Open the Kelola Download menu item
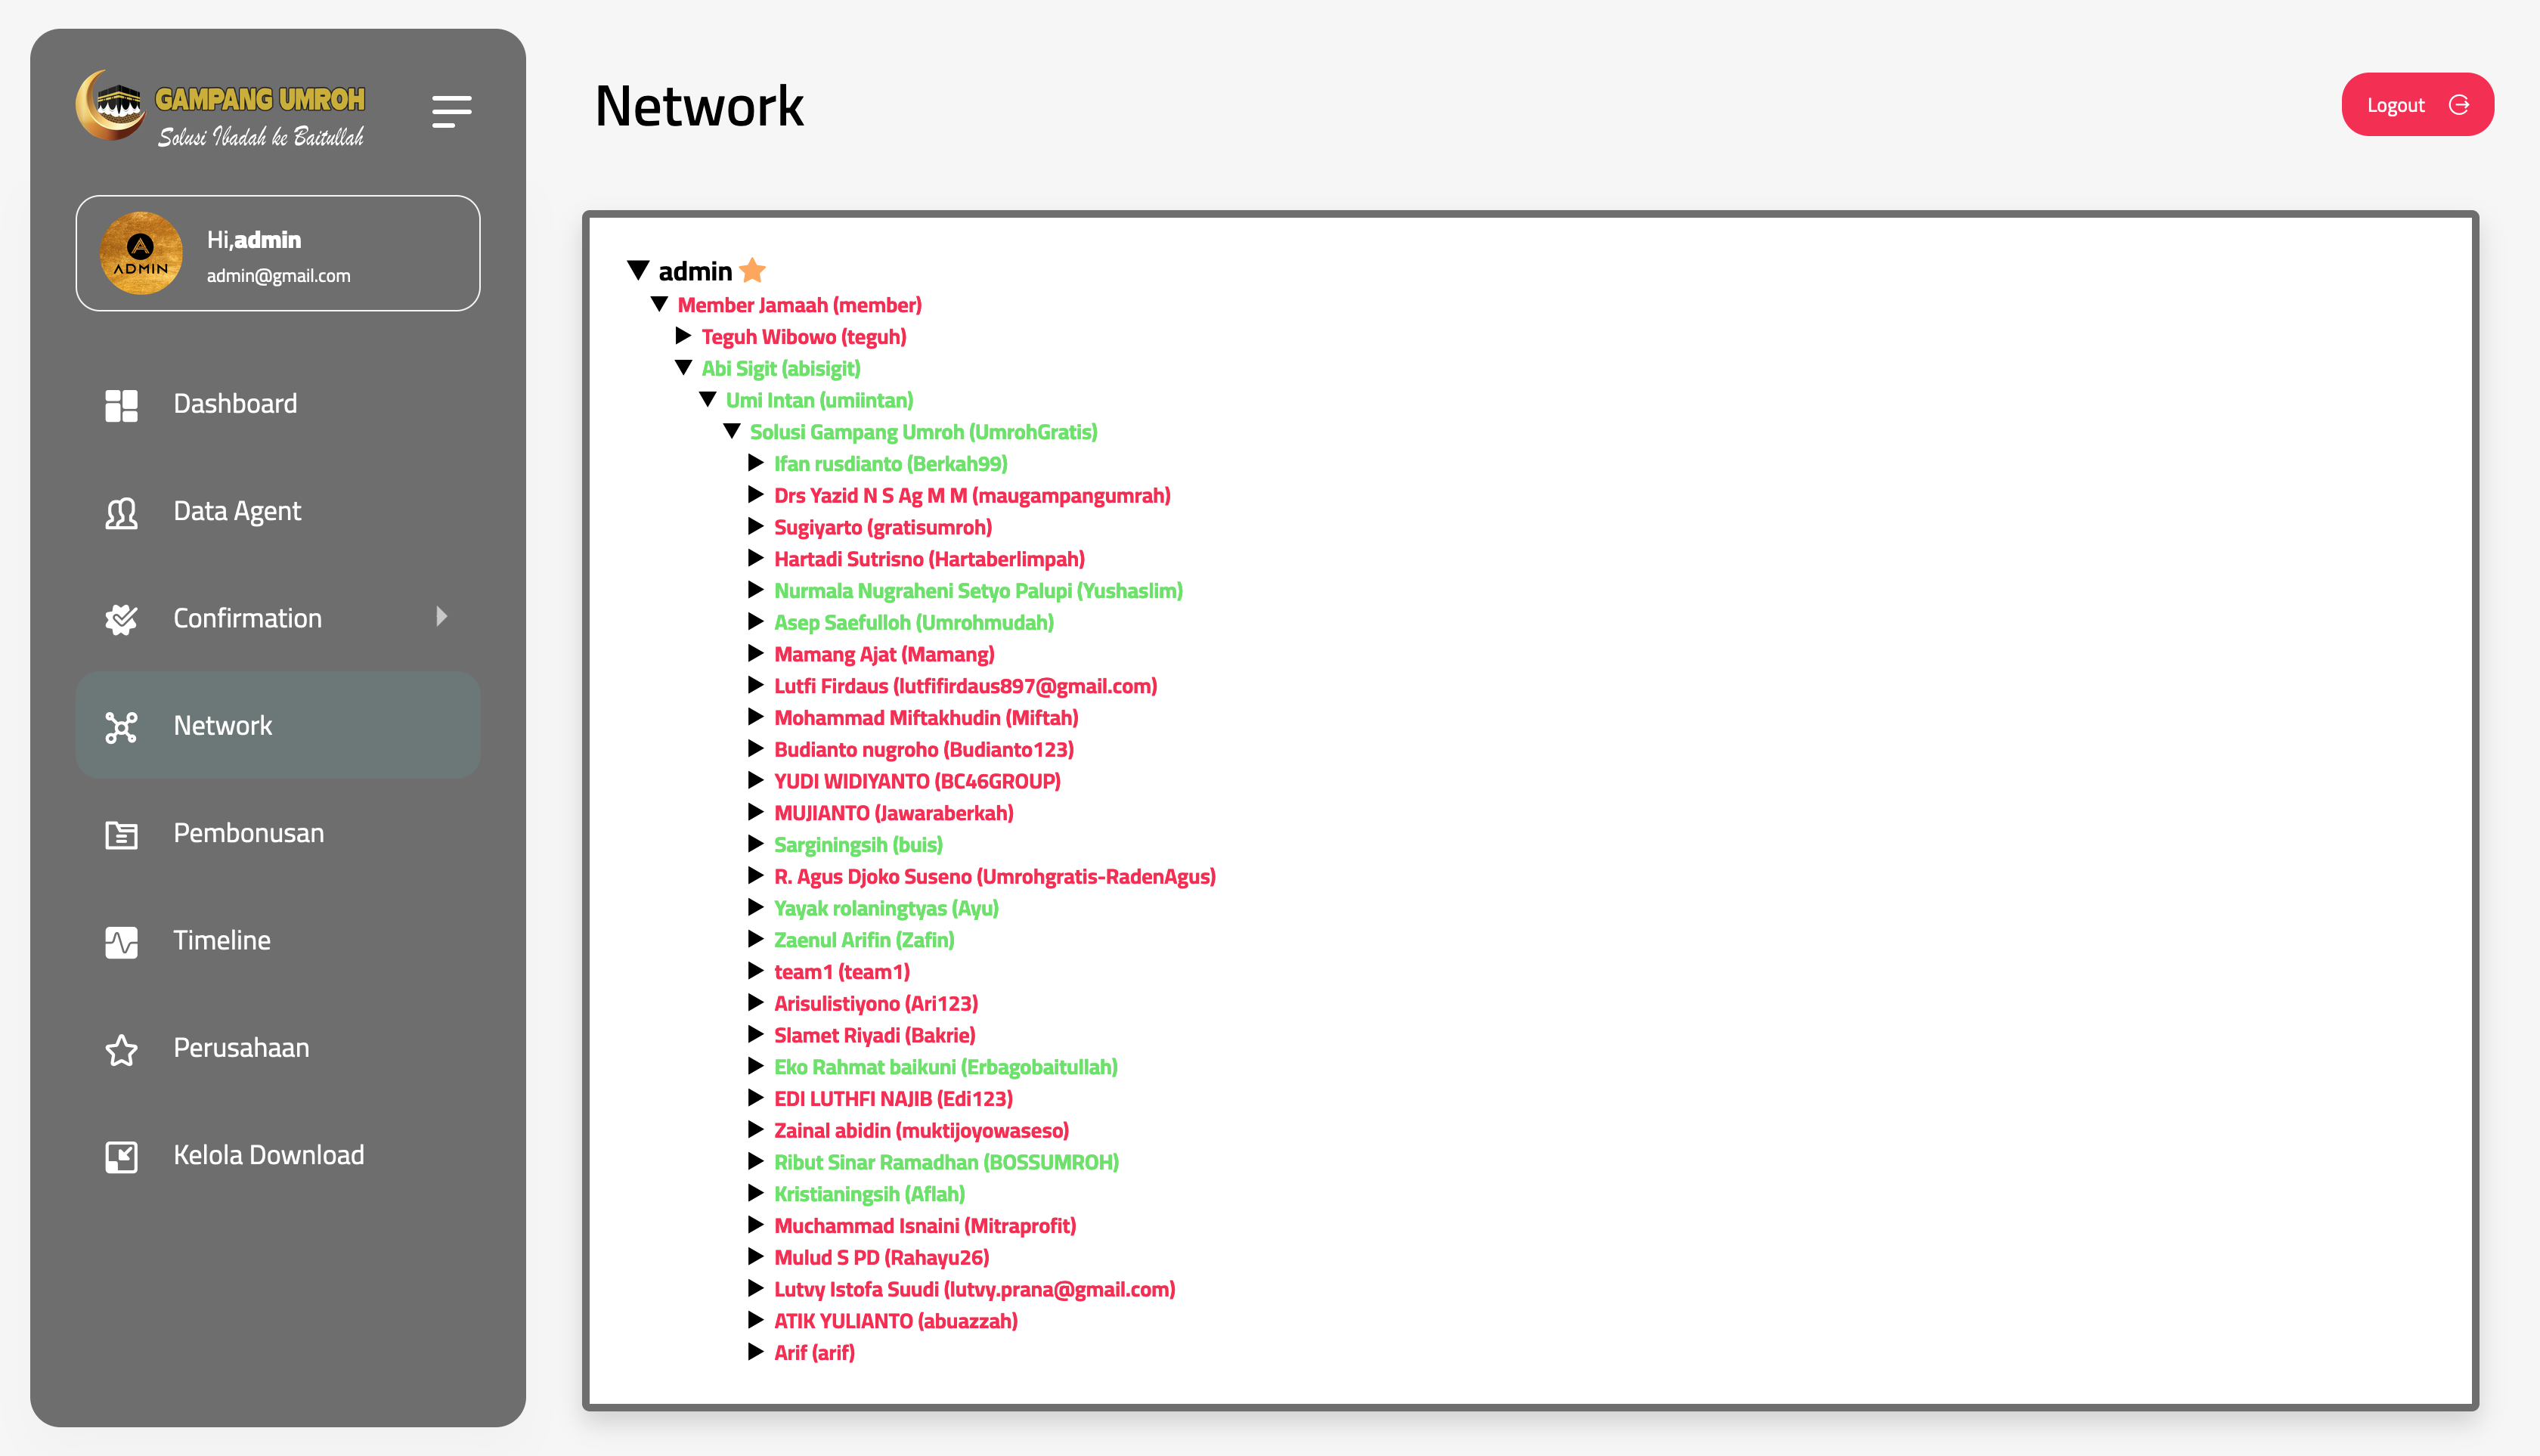Screen dimensions: 2540x1456 click(278, 1155)
